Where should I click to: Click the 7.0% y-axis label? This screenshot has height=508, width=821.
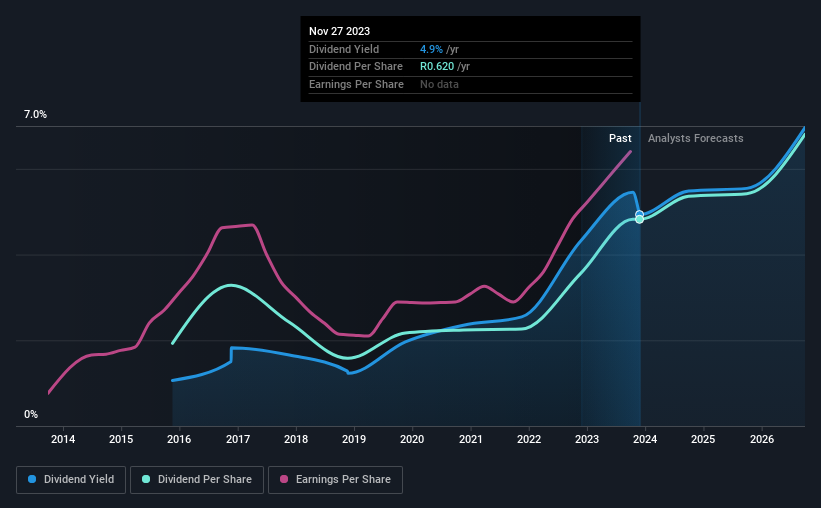(x=35, y=114)
